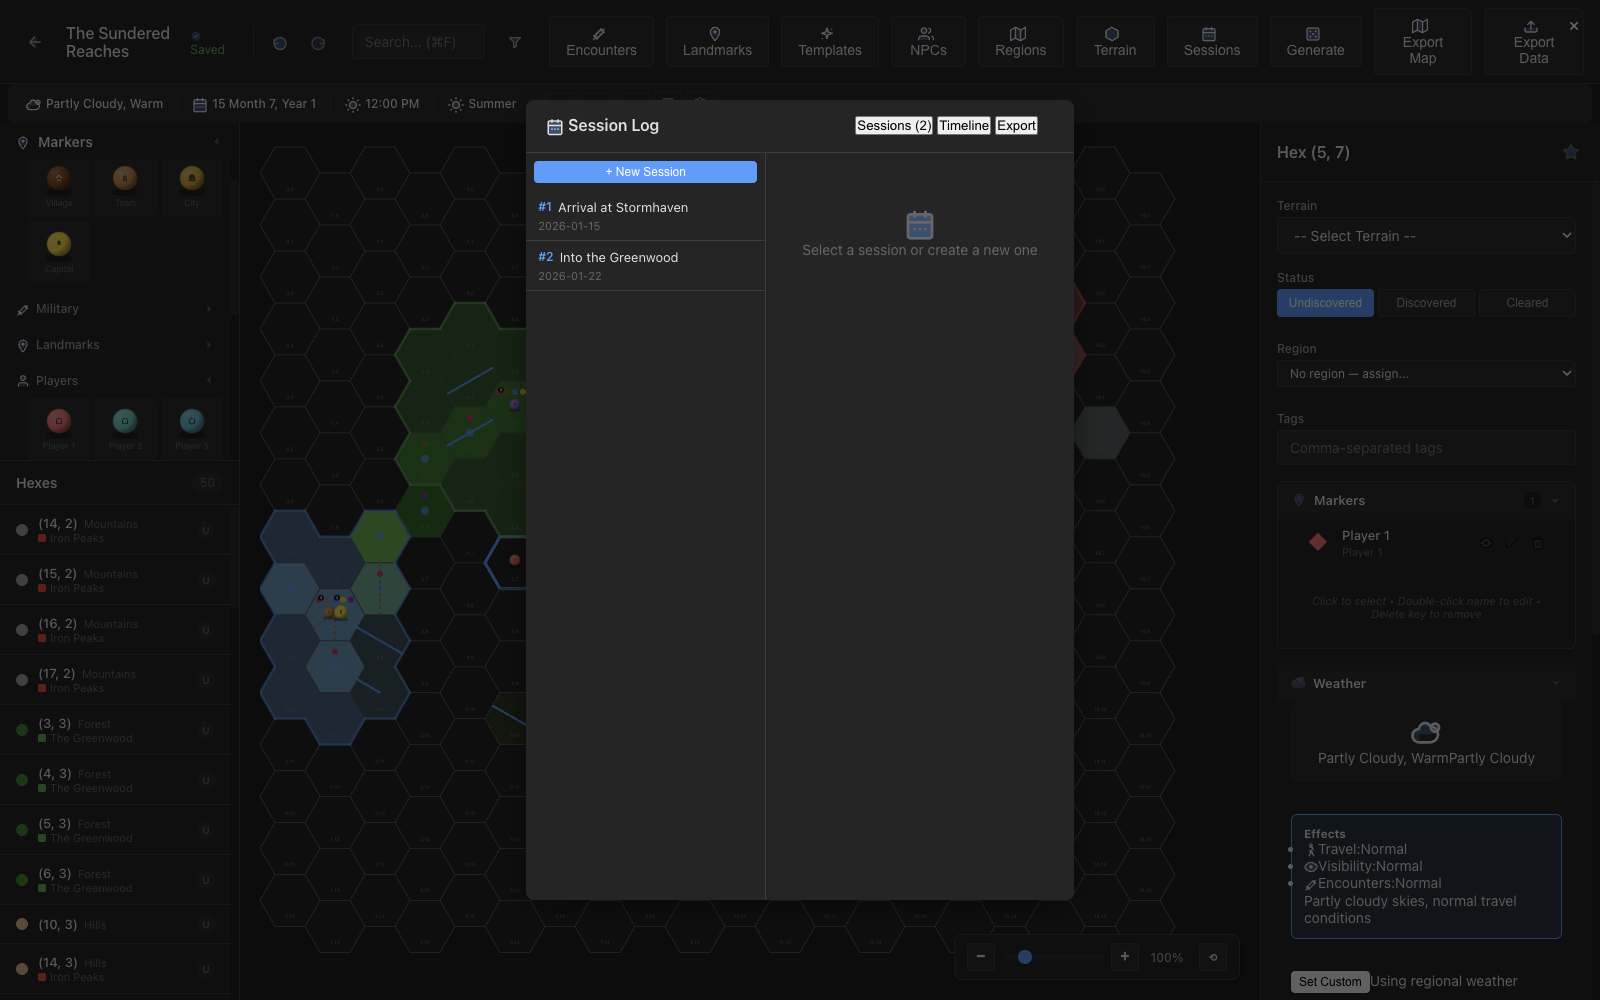1600x1000 pixels.
Task: Click the Sessions toolbar button
Action: point(1212,42)
